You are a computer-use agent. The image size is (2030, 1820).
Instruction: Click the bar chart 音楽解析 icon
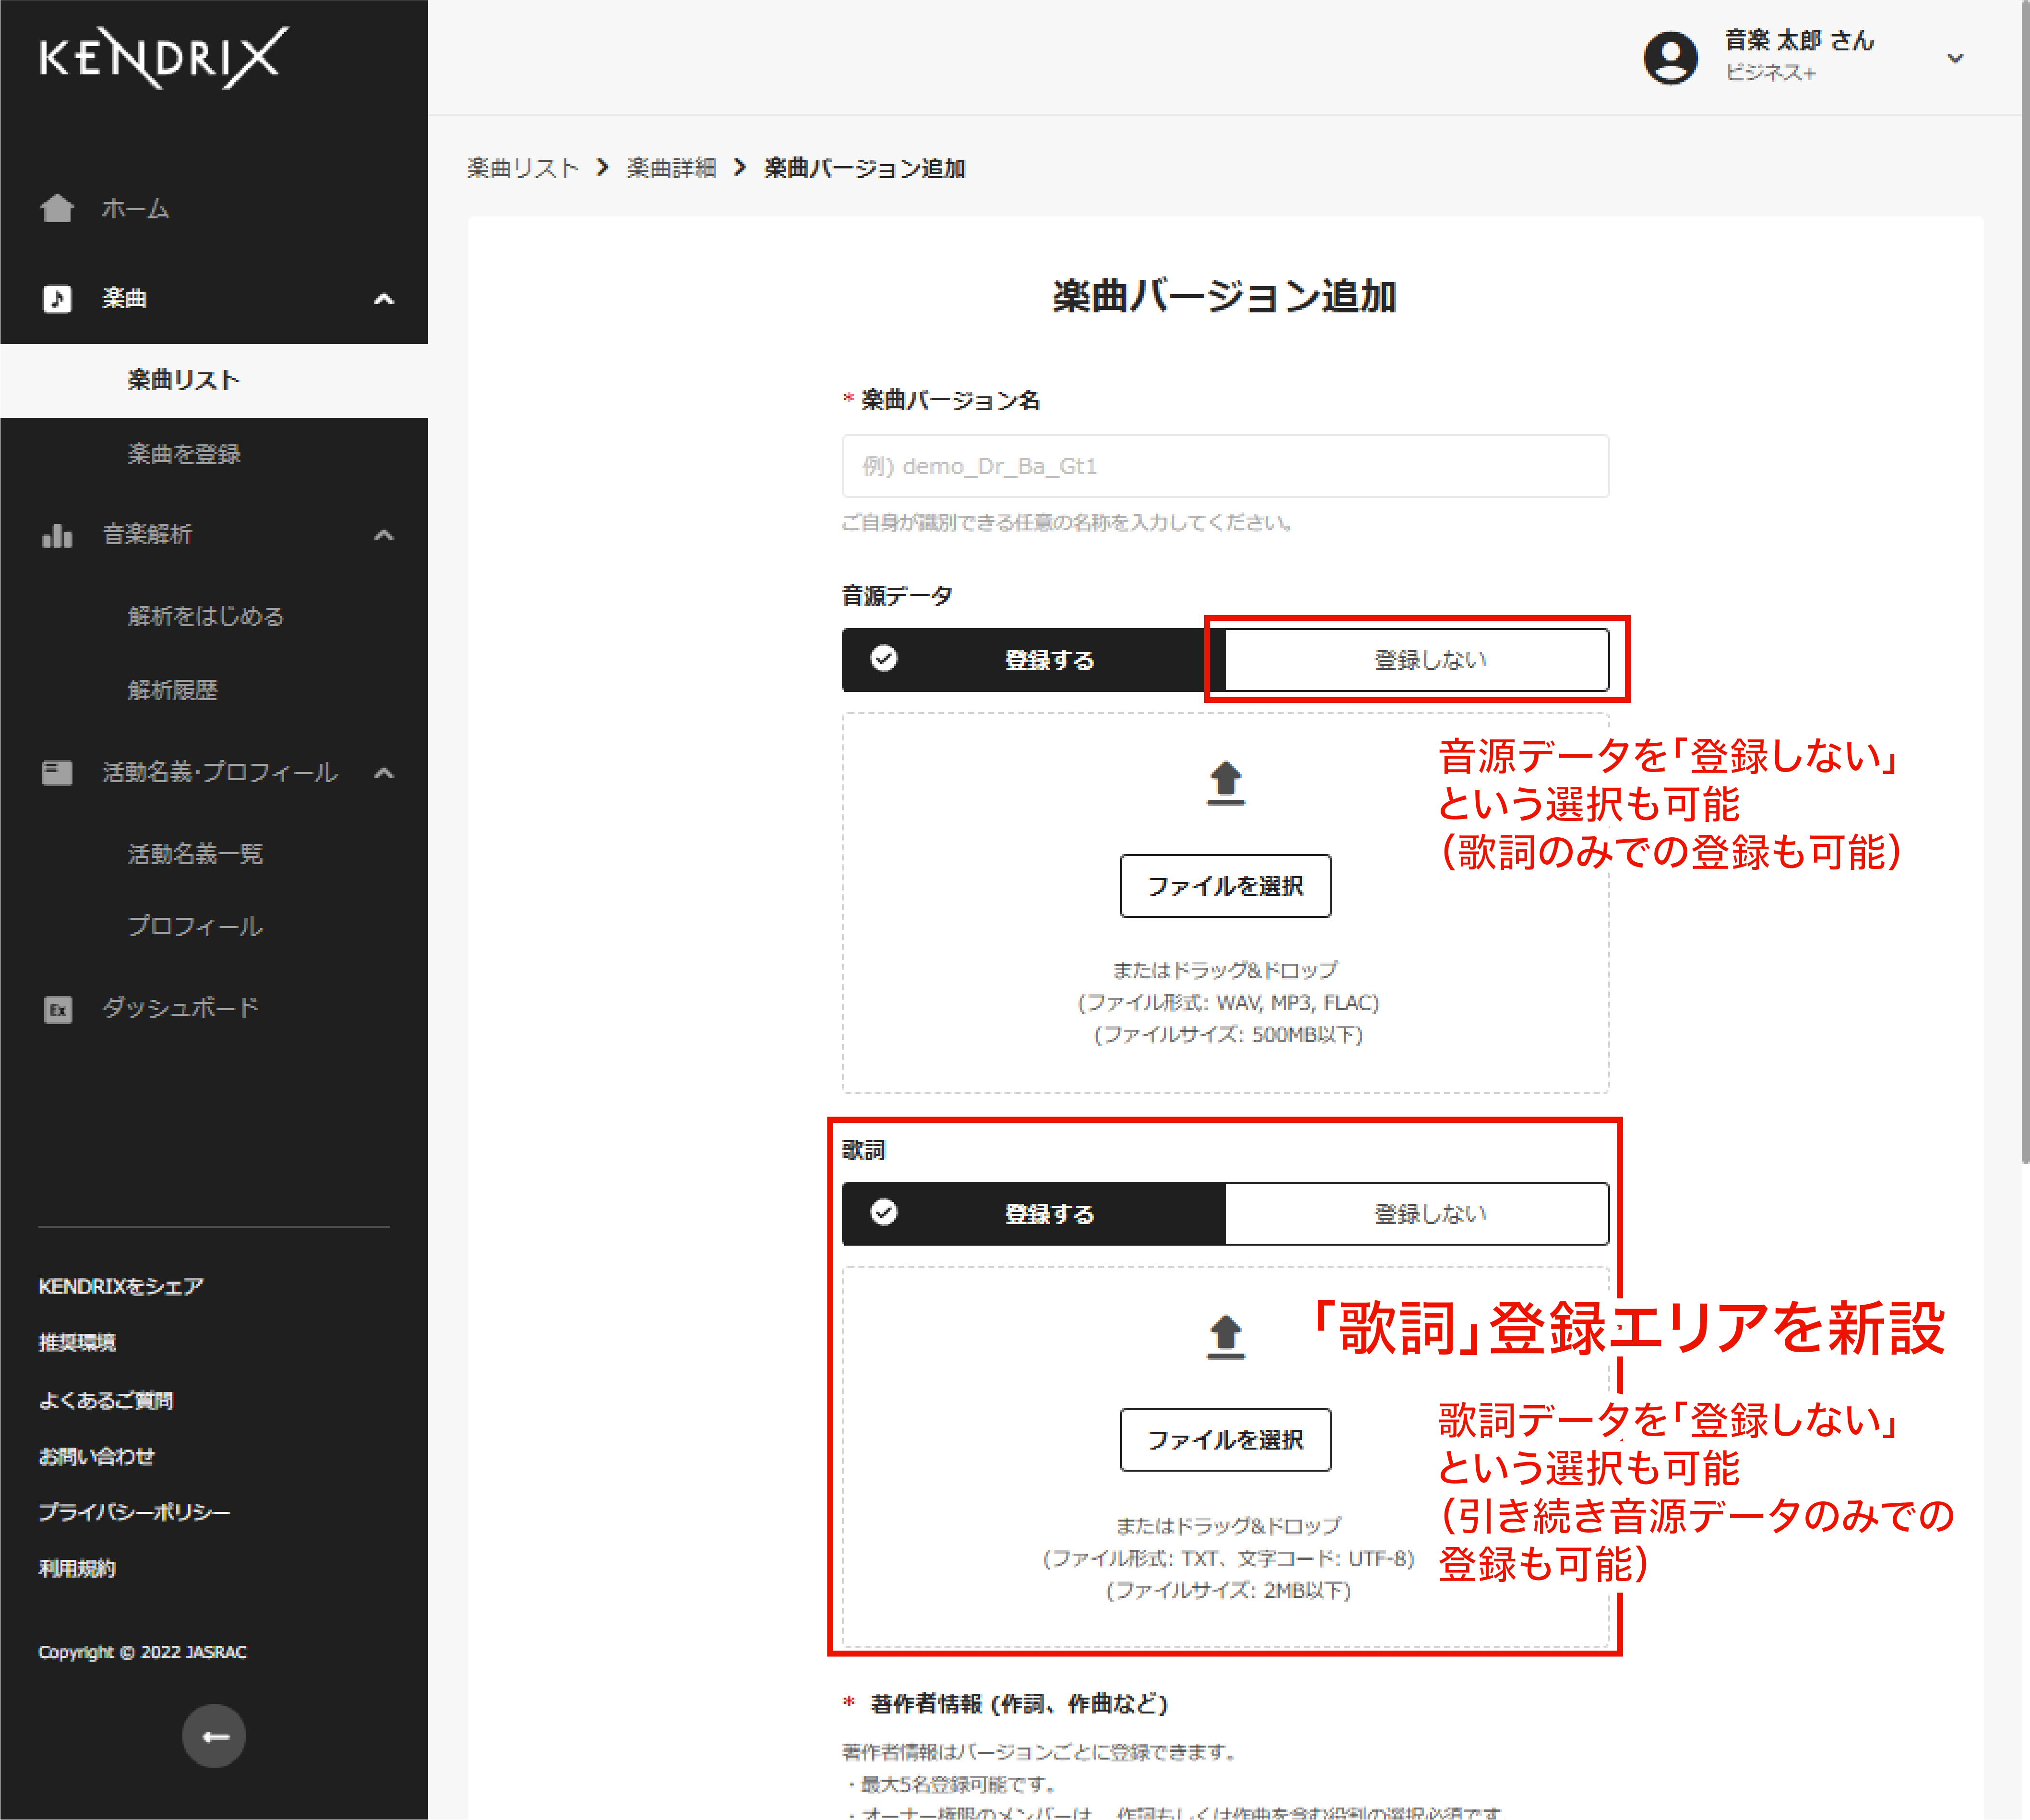tap(57, 535)
